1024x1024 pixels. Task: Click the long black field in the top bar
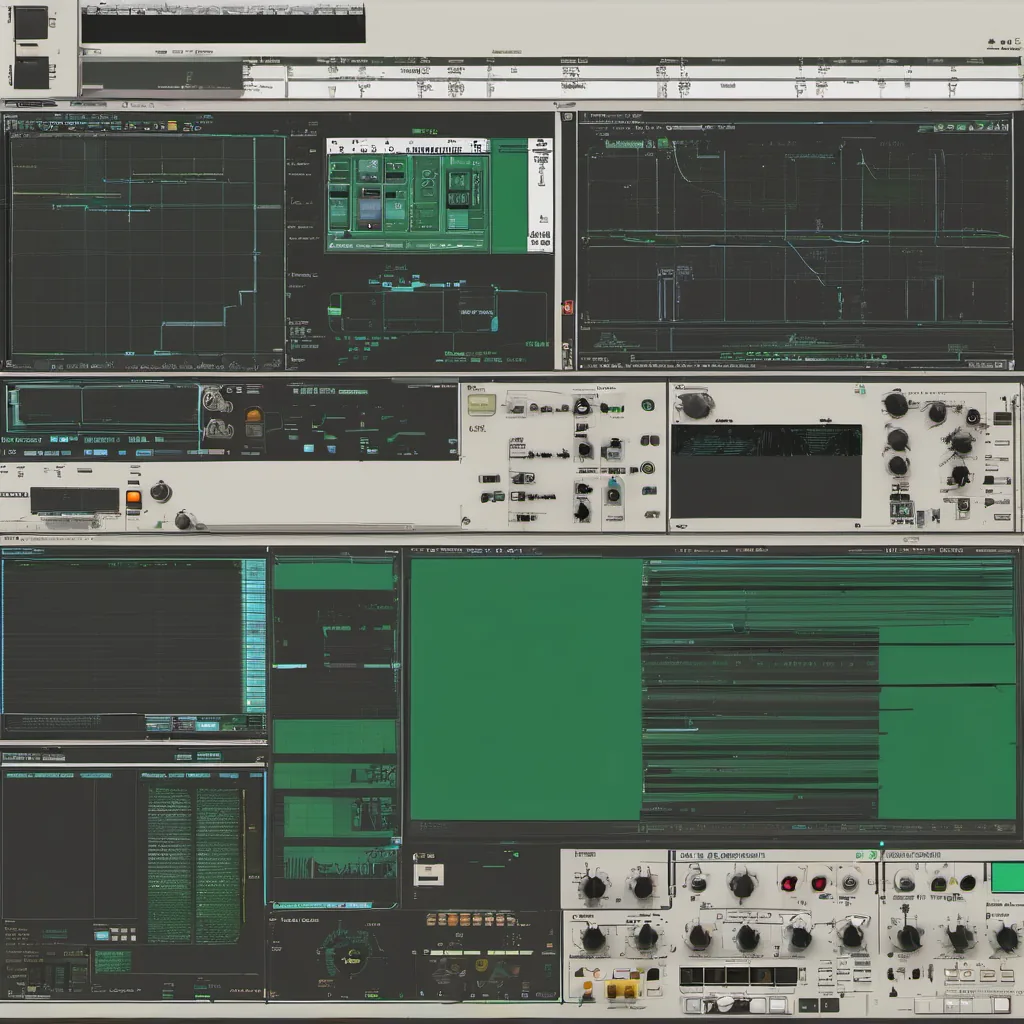[223, 27]
